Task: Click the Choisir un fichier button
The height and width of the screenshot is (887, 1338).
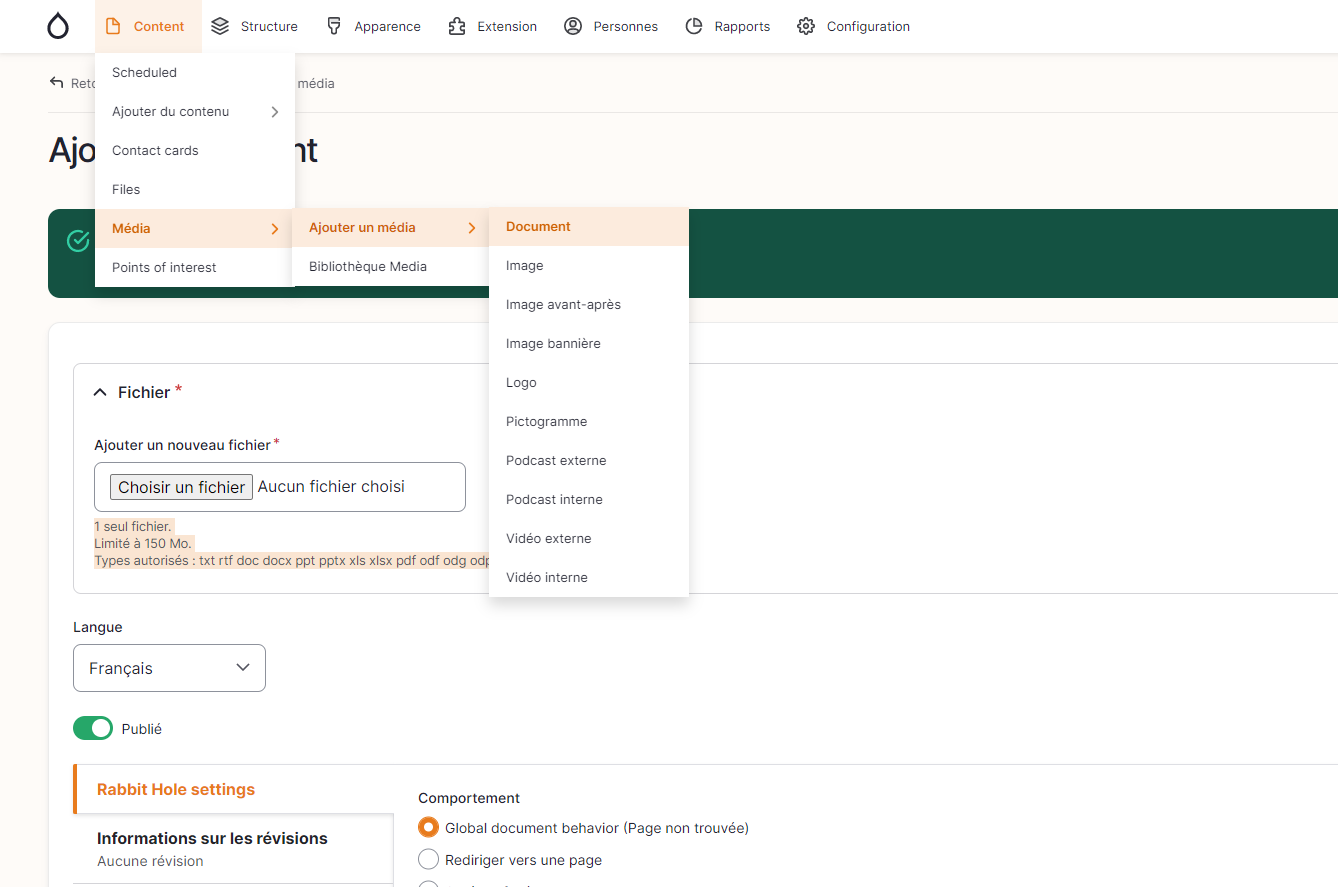Action: pyautogui.click(x=181, y=487)
